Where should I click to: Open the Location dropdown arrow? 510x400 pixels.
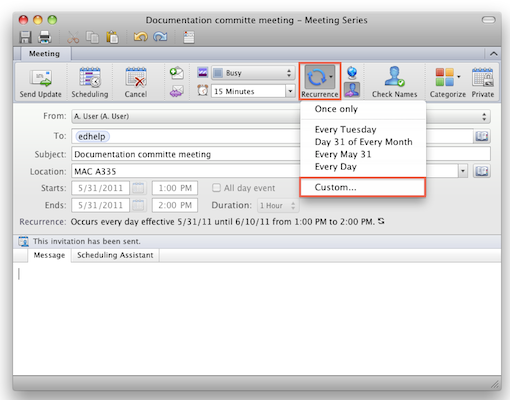463,171
